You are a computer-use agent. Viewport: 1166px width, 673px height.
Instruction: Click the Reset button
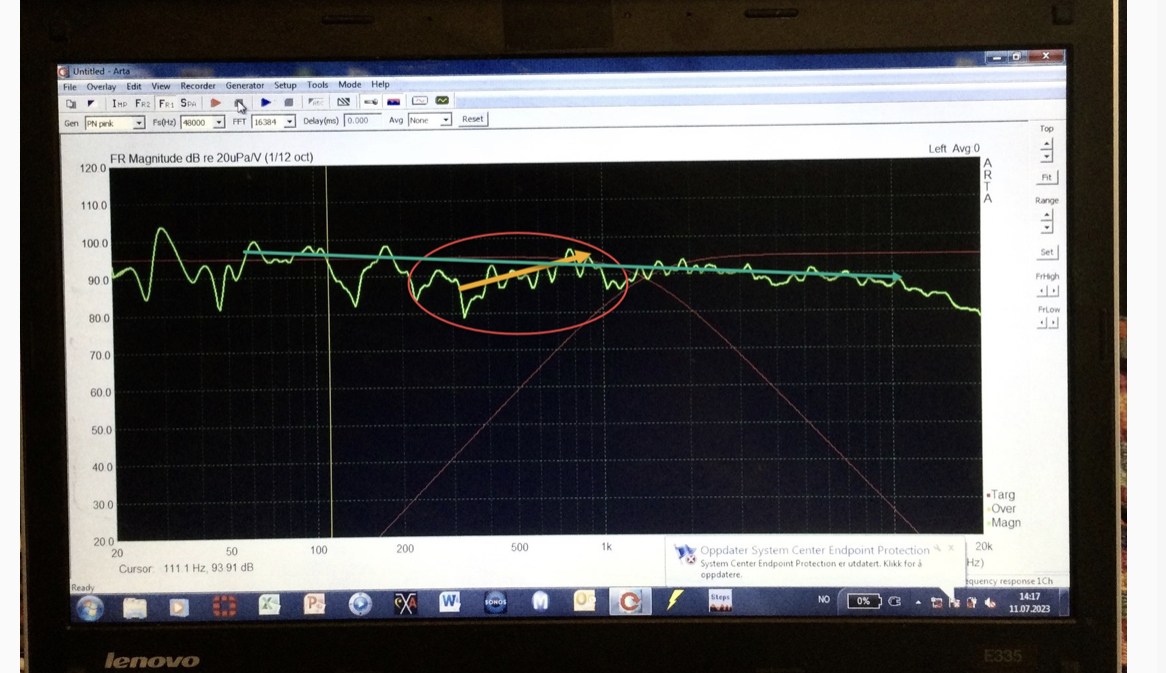click(472, 119)
